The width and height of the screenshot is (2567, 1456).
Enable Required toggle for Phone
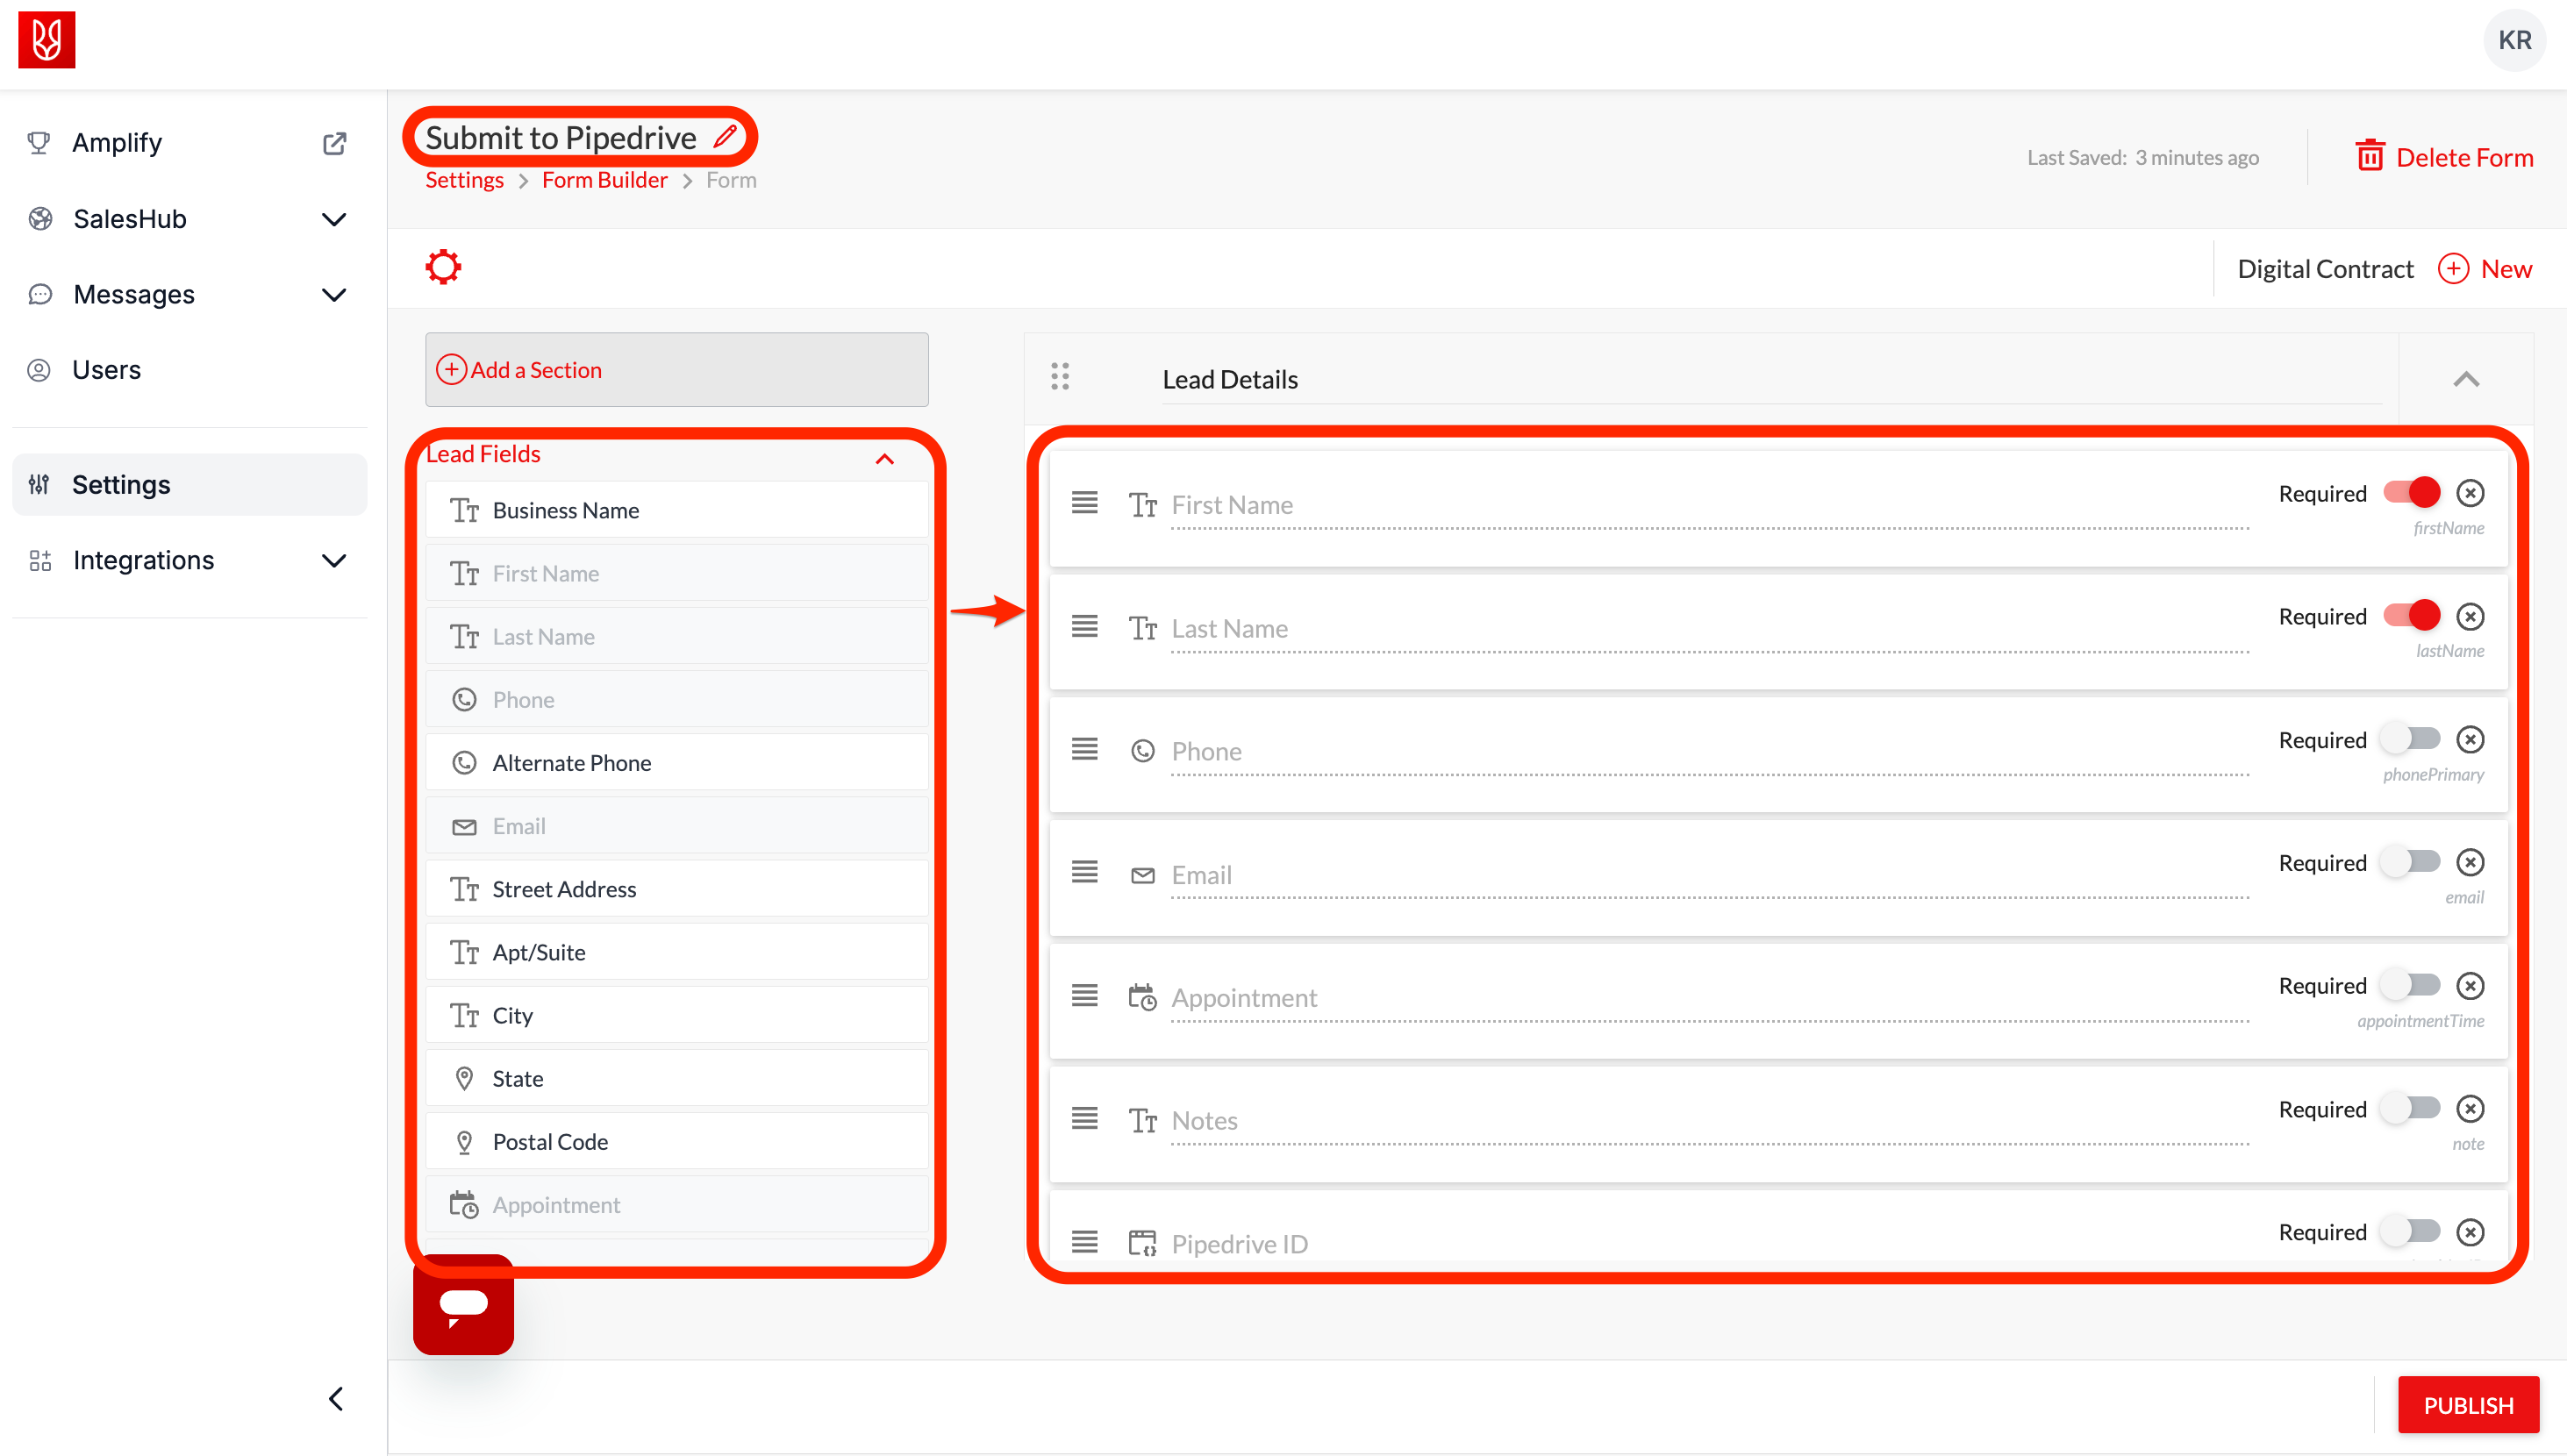[2411, 739]
